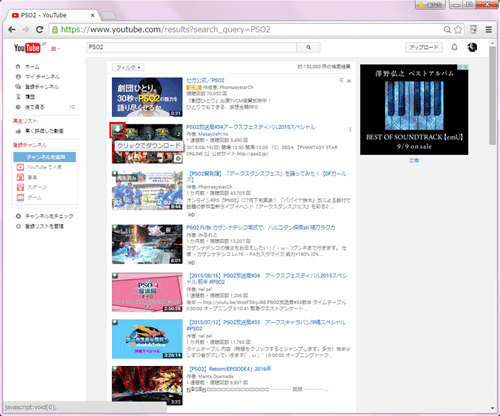Click the download icon on the pink 2015/08/16 thumbnail
Screen dimensions: 500x416
tap(115, 275)
